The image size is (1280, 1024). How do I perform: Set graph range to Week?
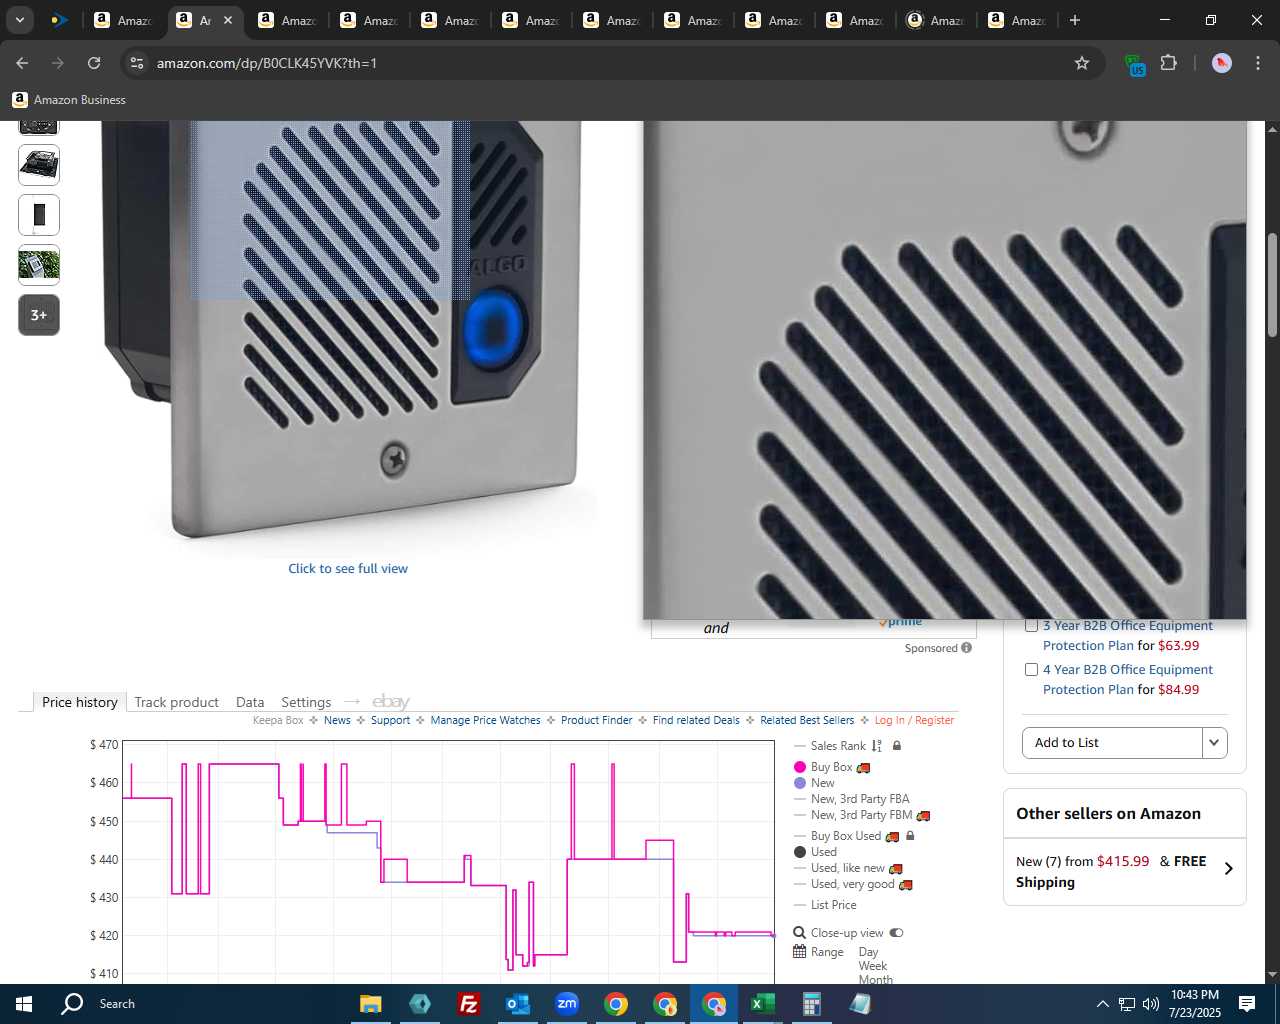872,966
